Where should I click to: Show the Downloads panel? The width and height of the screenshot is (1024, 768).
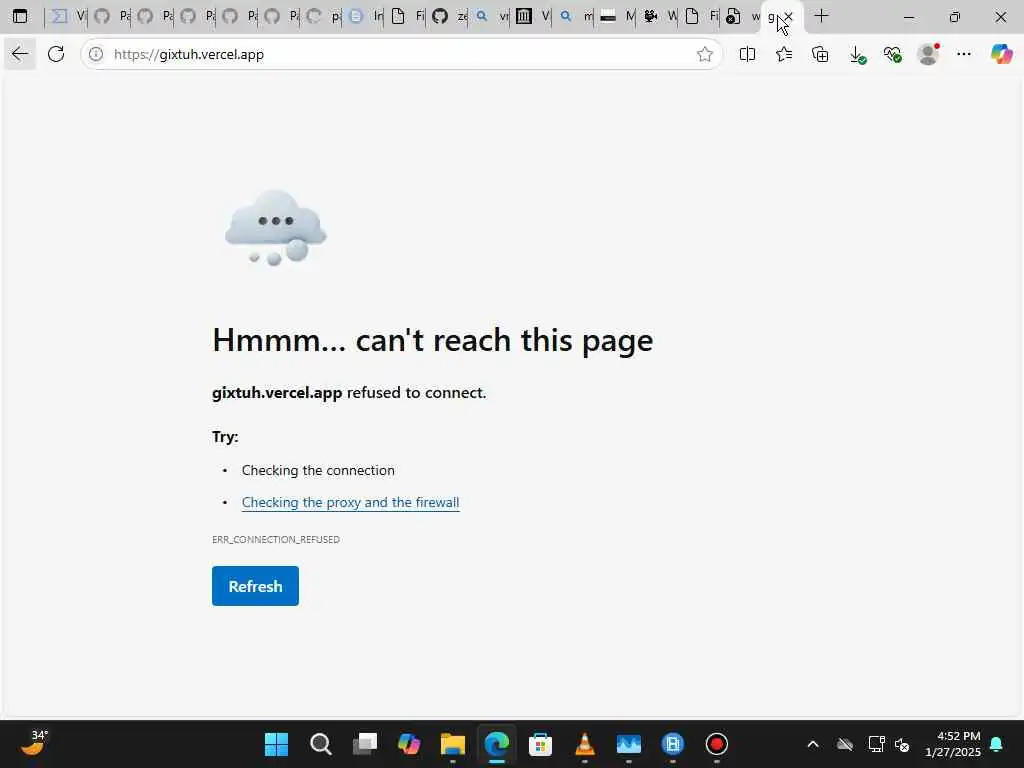[x=857, y=55]
